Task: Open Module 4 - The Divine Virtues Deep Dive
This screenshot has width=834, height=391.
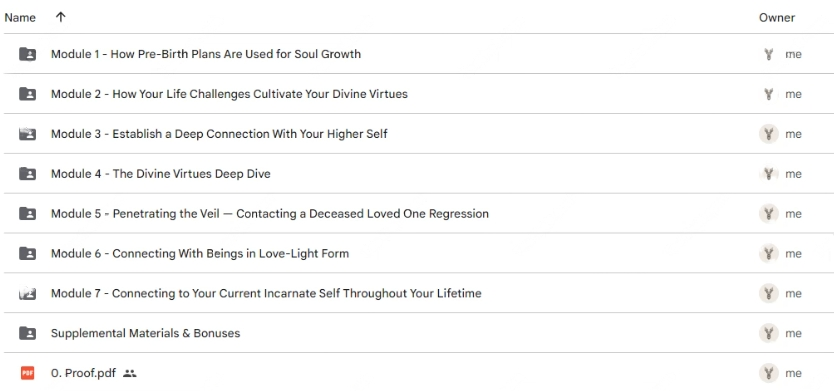Action: pos(161,174)
